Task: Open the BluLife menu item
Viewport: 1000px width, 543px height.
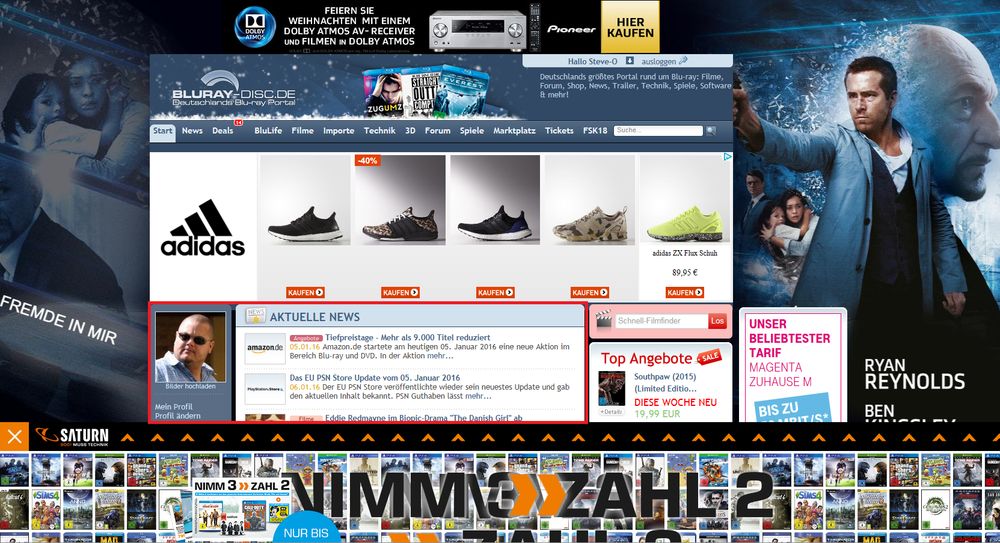Action: pos(268,131)
